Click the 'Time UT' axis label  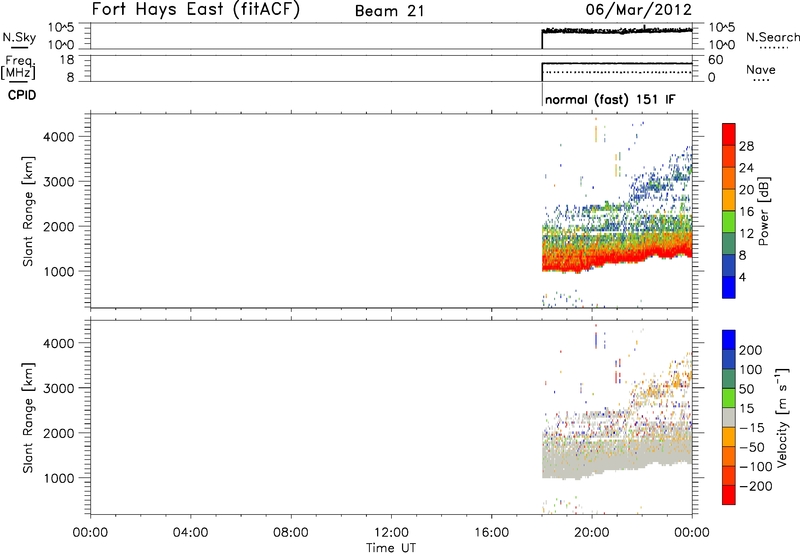[x=391, y=548]
